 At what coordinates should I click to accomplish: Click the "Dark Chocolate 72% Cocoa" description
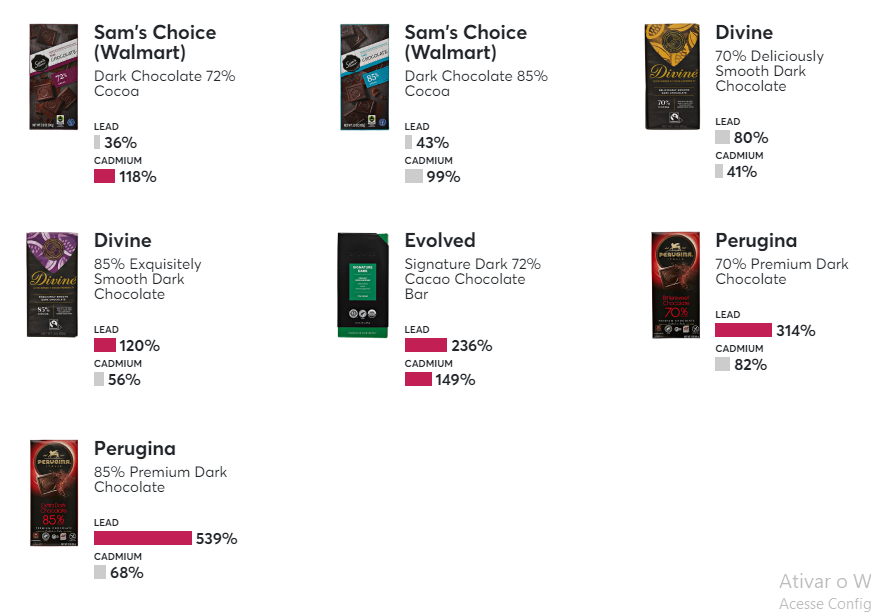click(x=165, y=84)
